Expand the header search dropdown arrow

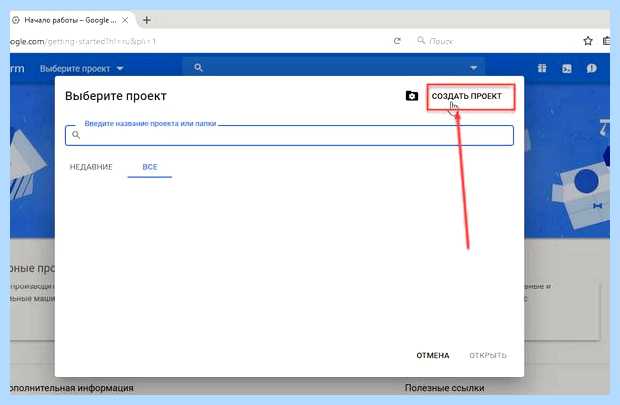[473, 68]
